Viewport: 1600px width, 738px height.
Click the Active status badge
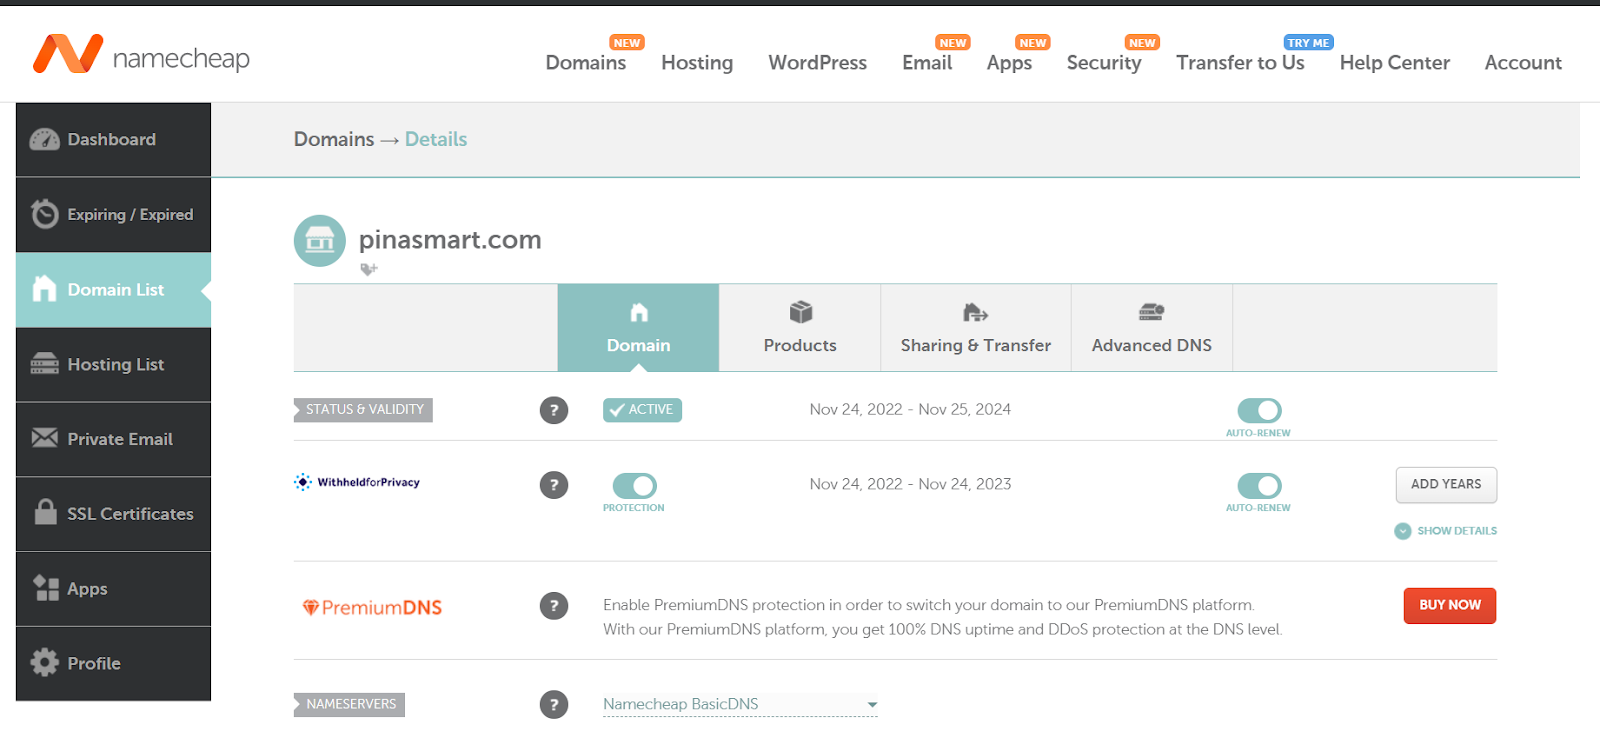point(642,410)
